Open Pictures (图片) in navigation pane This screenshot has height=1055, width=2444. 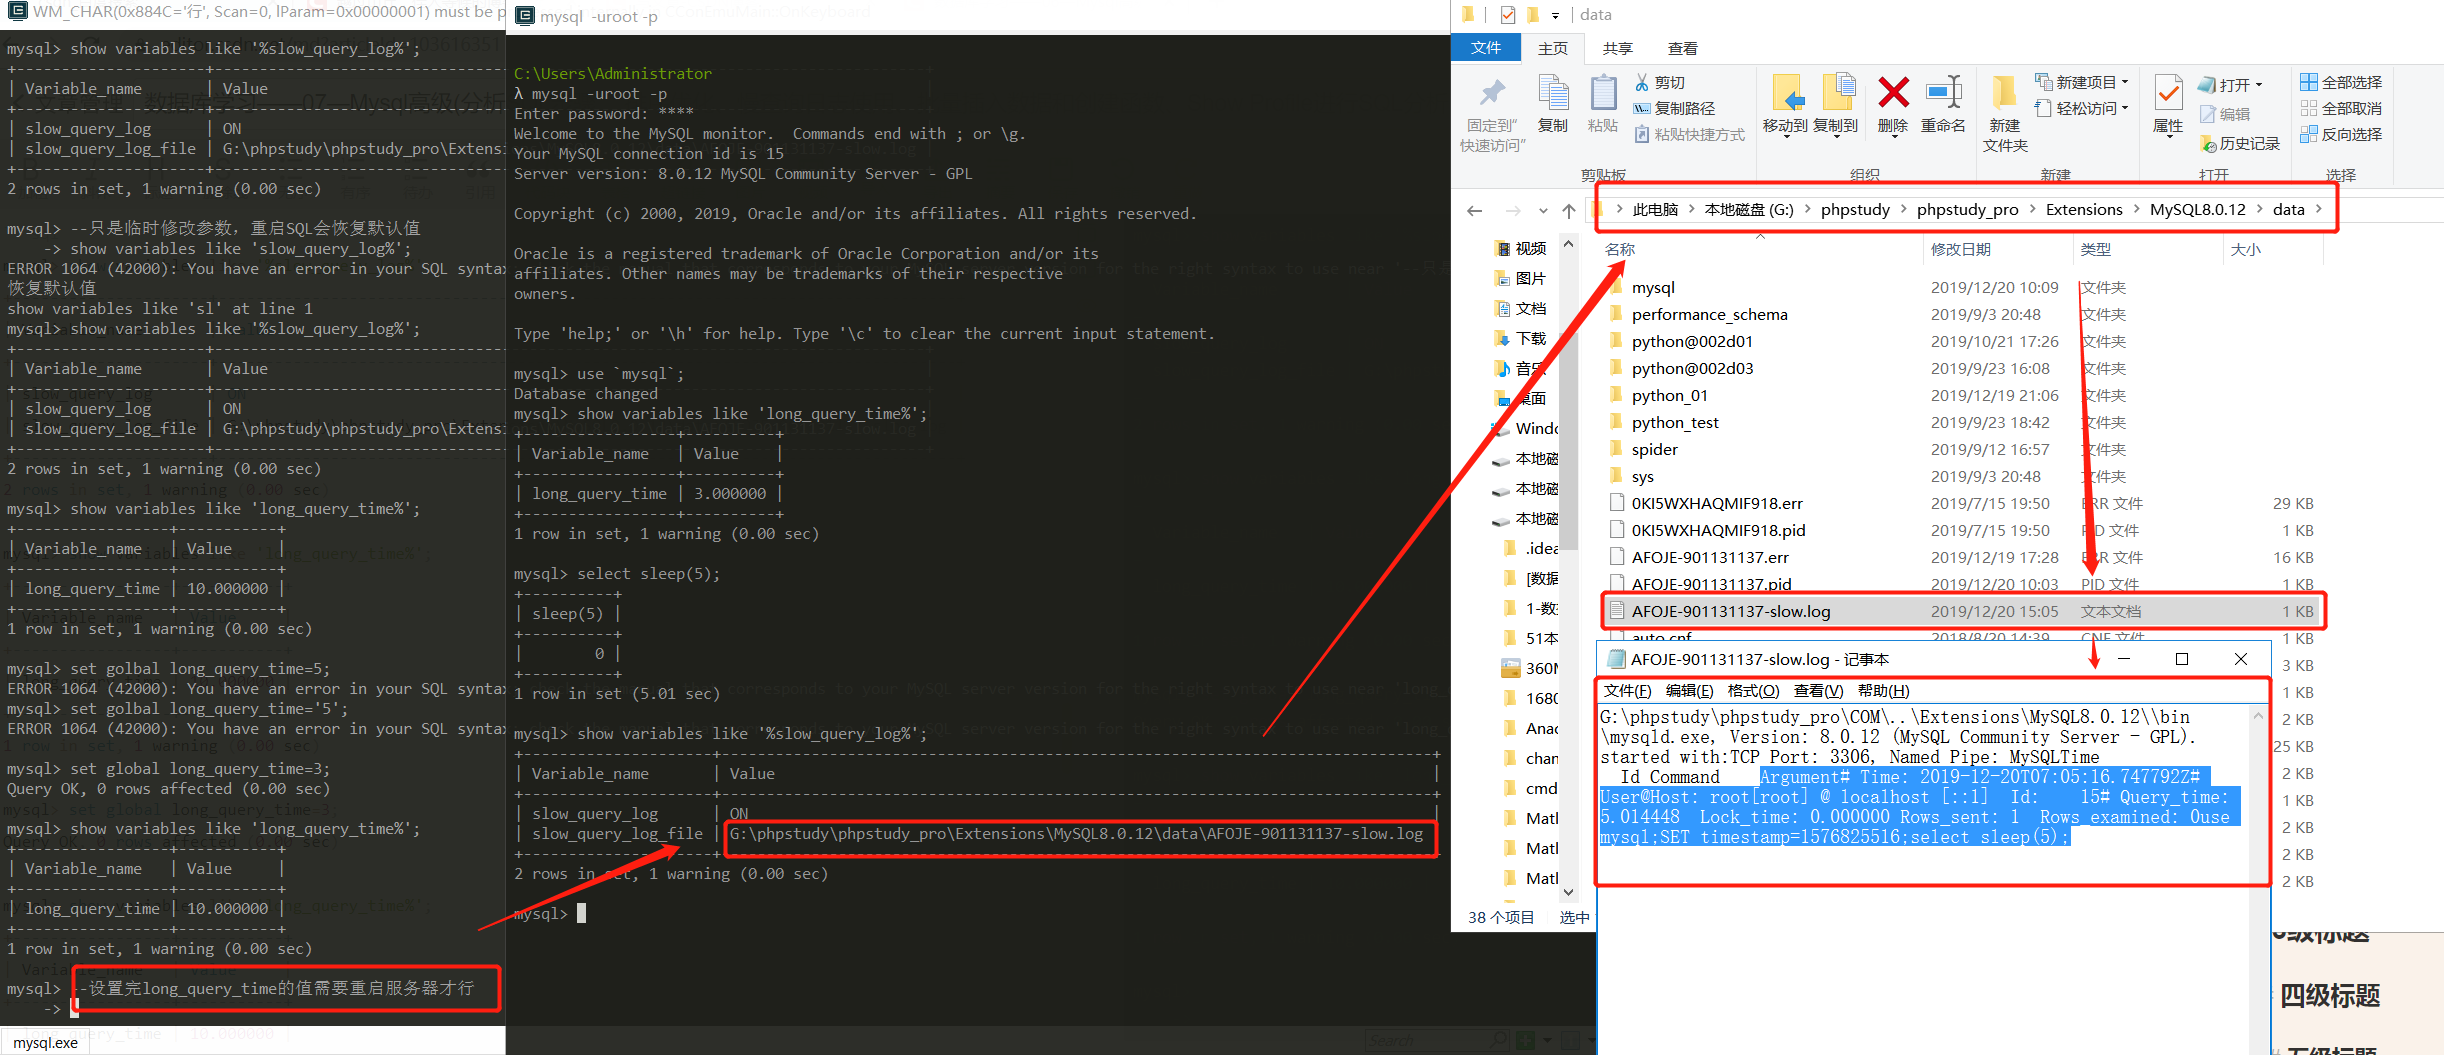1521,278
